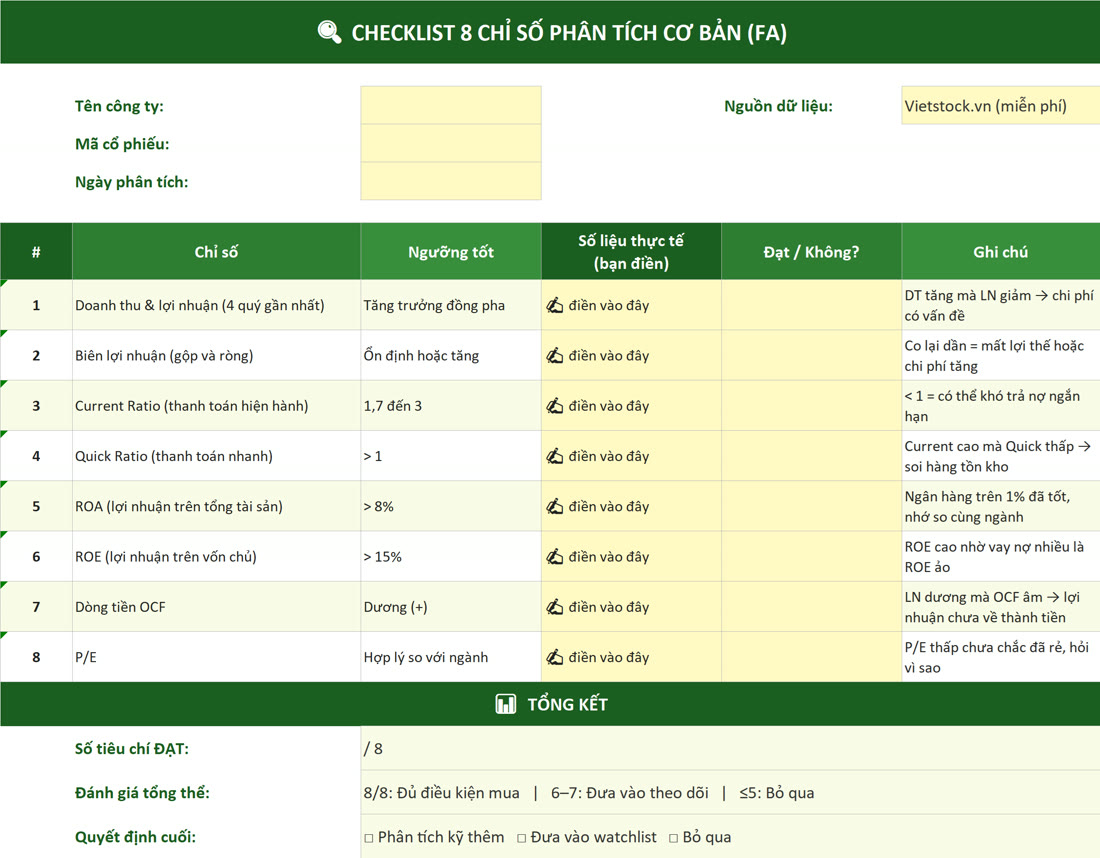
Task: Click the magnifying glass icon in the title
Action: 329,32
